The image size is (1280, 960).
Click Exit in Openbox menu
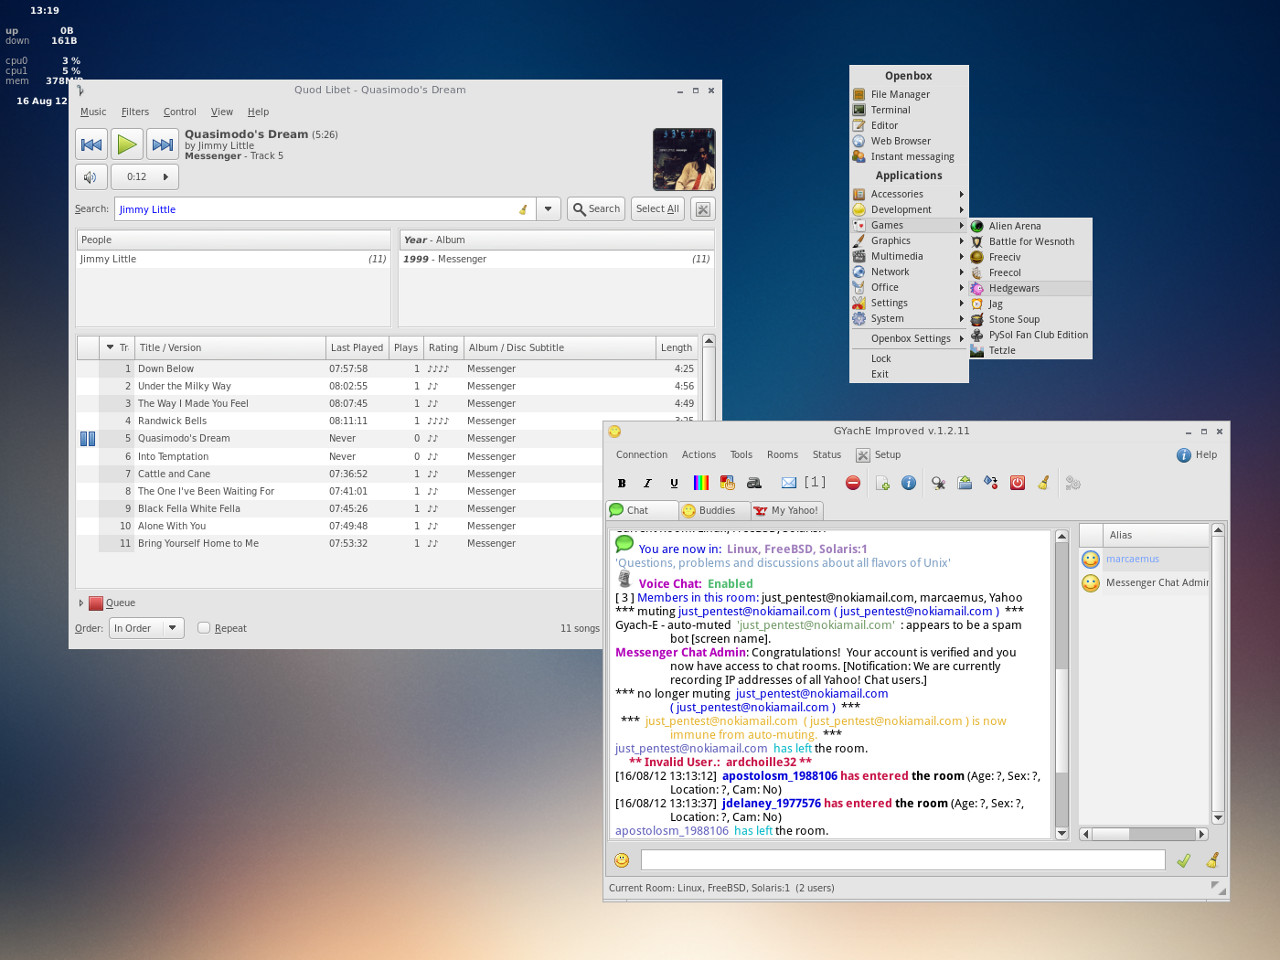coord(908,374)
